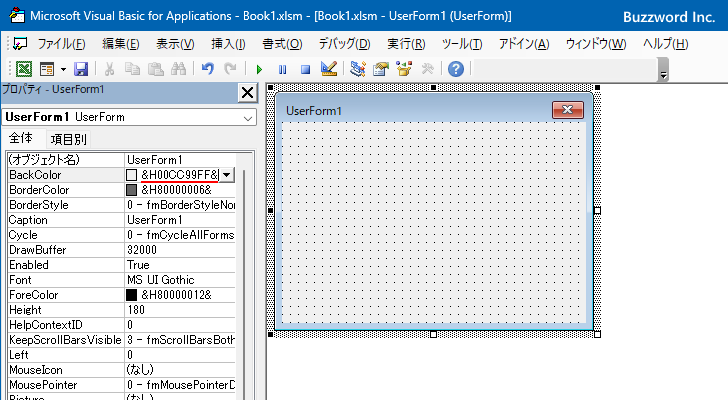Open Project Explorer from the toolbar icon
728x400 pixels.
pos(358,69)
